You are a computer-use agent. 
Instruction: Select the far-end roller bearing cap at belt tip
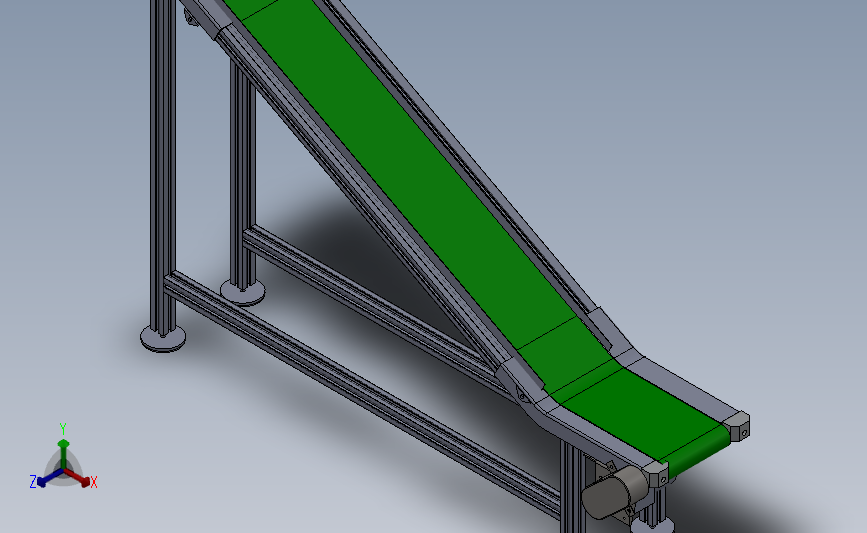tap(740, 426)
